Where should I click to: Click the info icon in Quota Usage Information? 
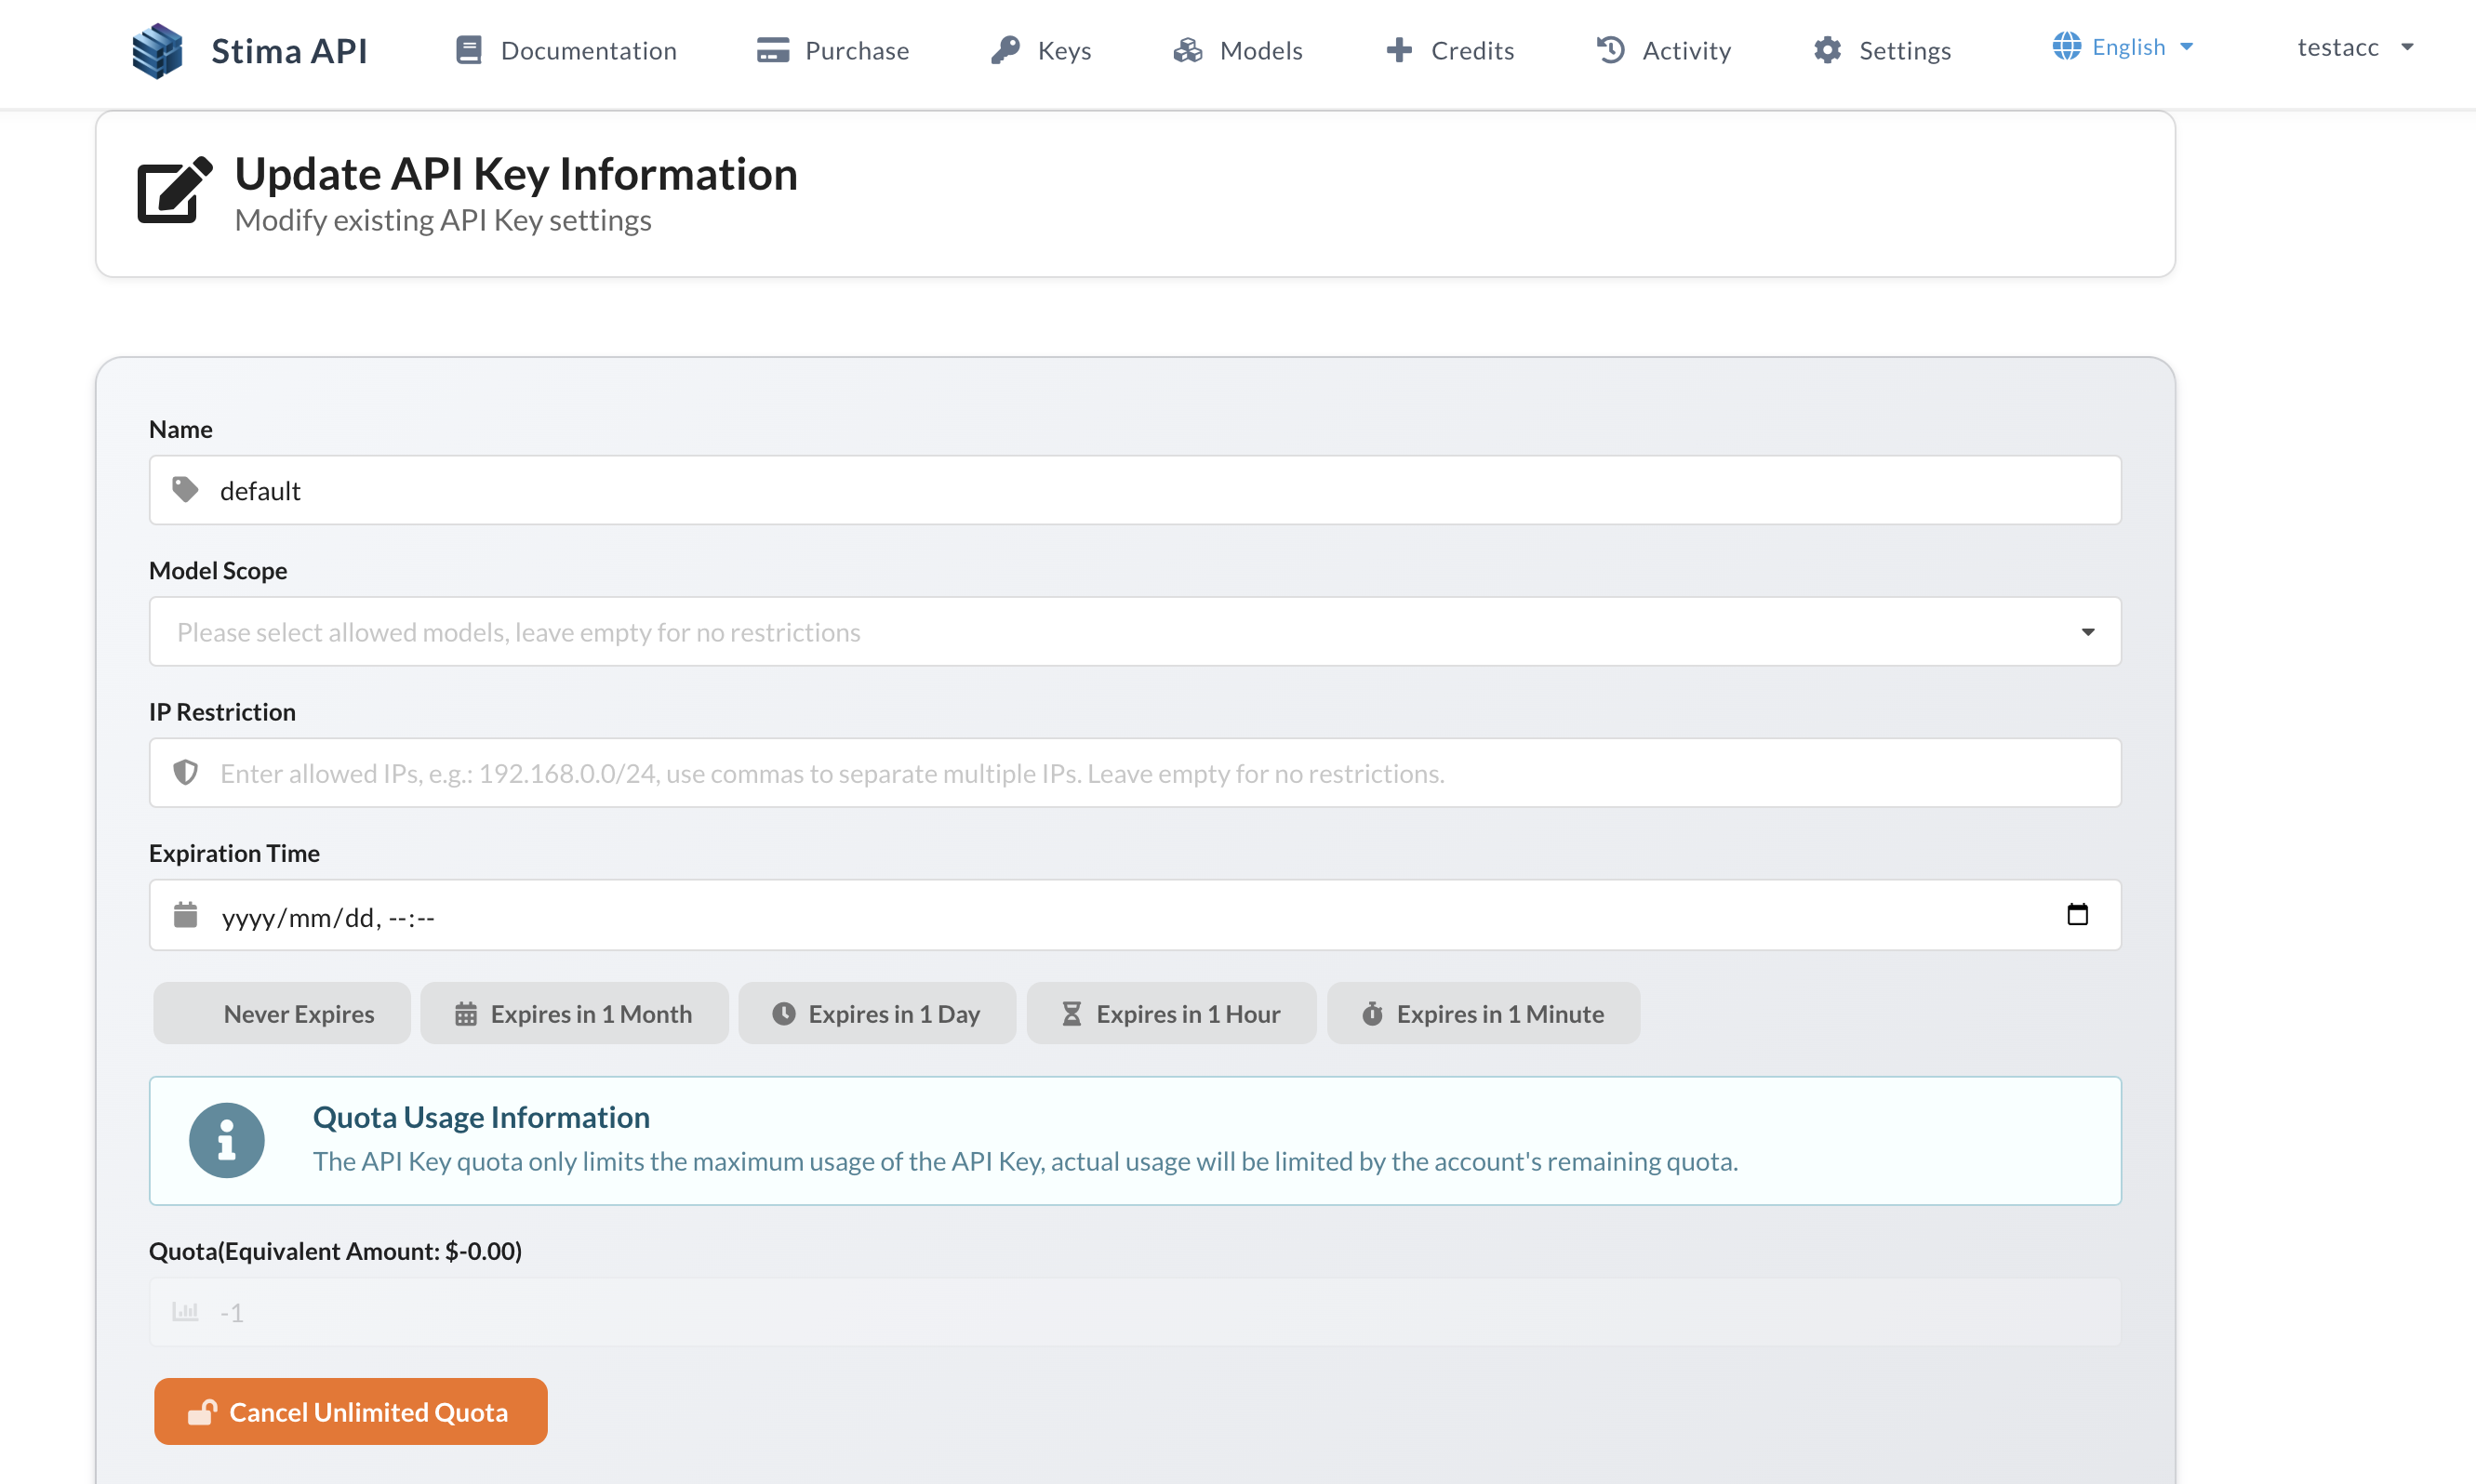(227, 1140)
